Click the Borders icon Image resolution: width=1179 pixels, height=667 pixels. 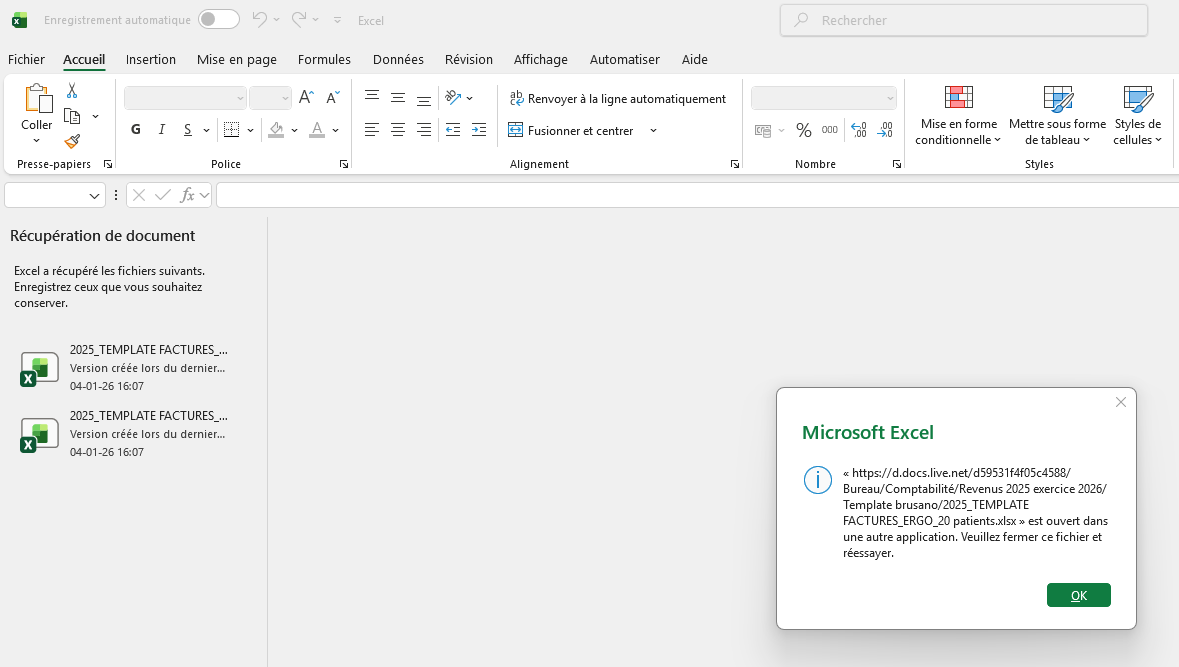pyautogui.click(x=232, y=130)
